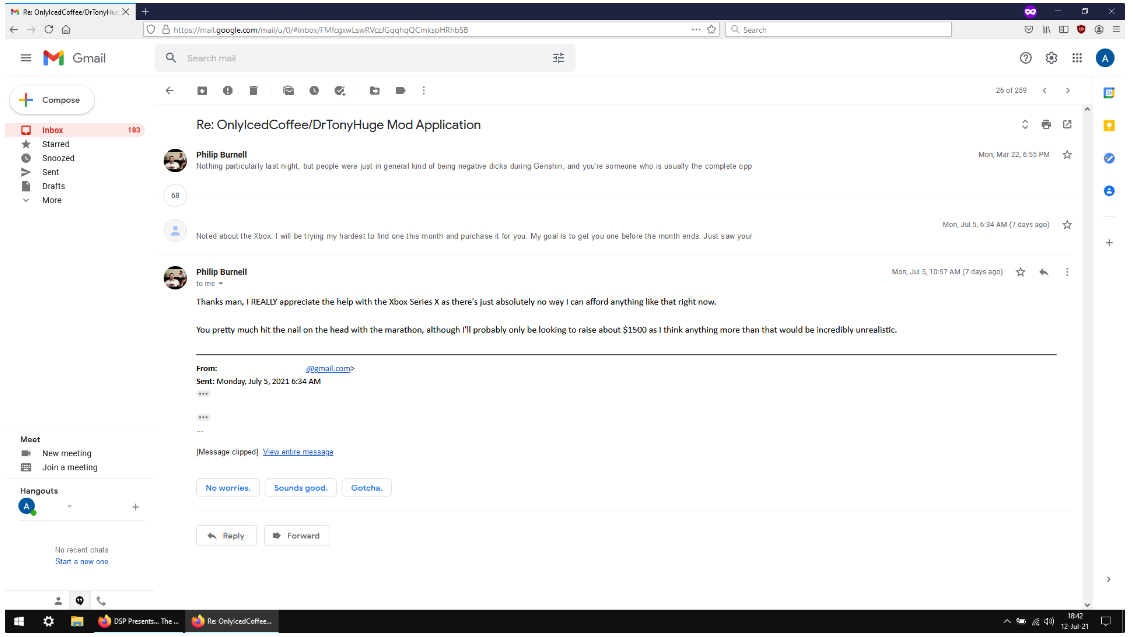Star the Mar 22 message
Image resolution: width=1133 pixels, height=637 pixels.
(x=1067, y=155)
